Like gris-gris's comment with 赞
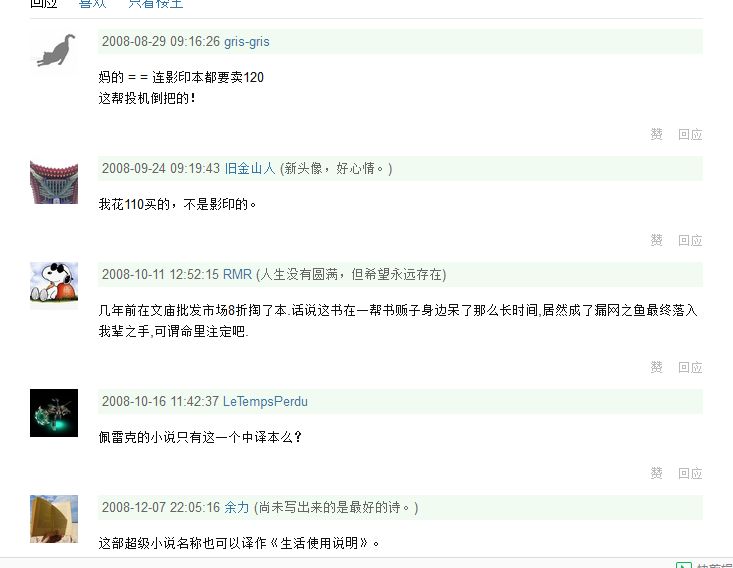 pyautogui.click(x=656, y=135)
